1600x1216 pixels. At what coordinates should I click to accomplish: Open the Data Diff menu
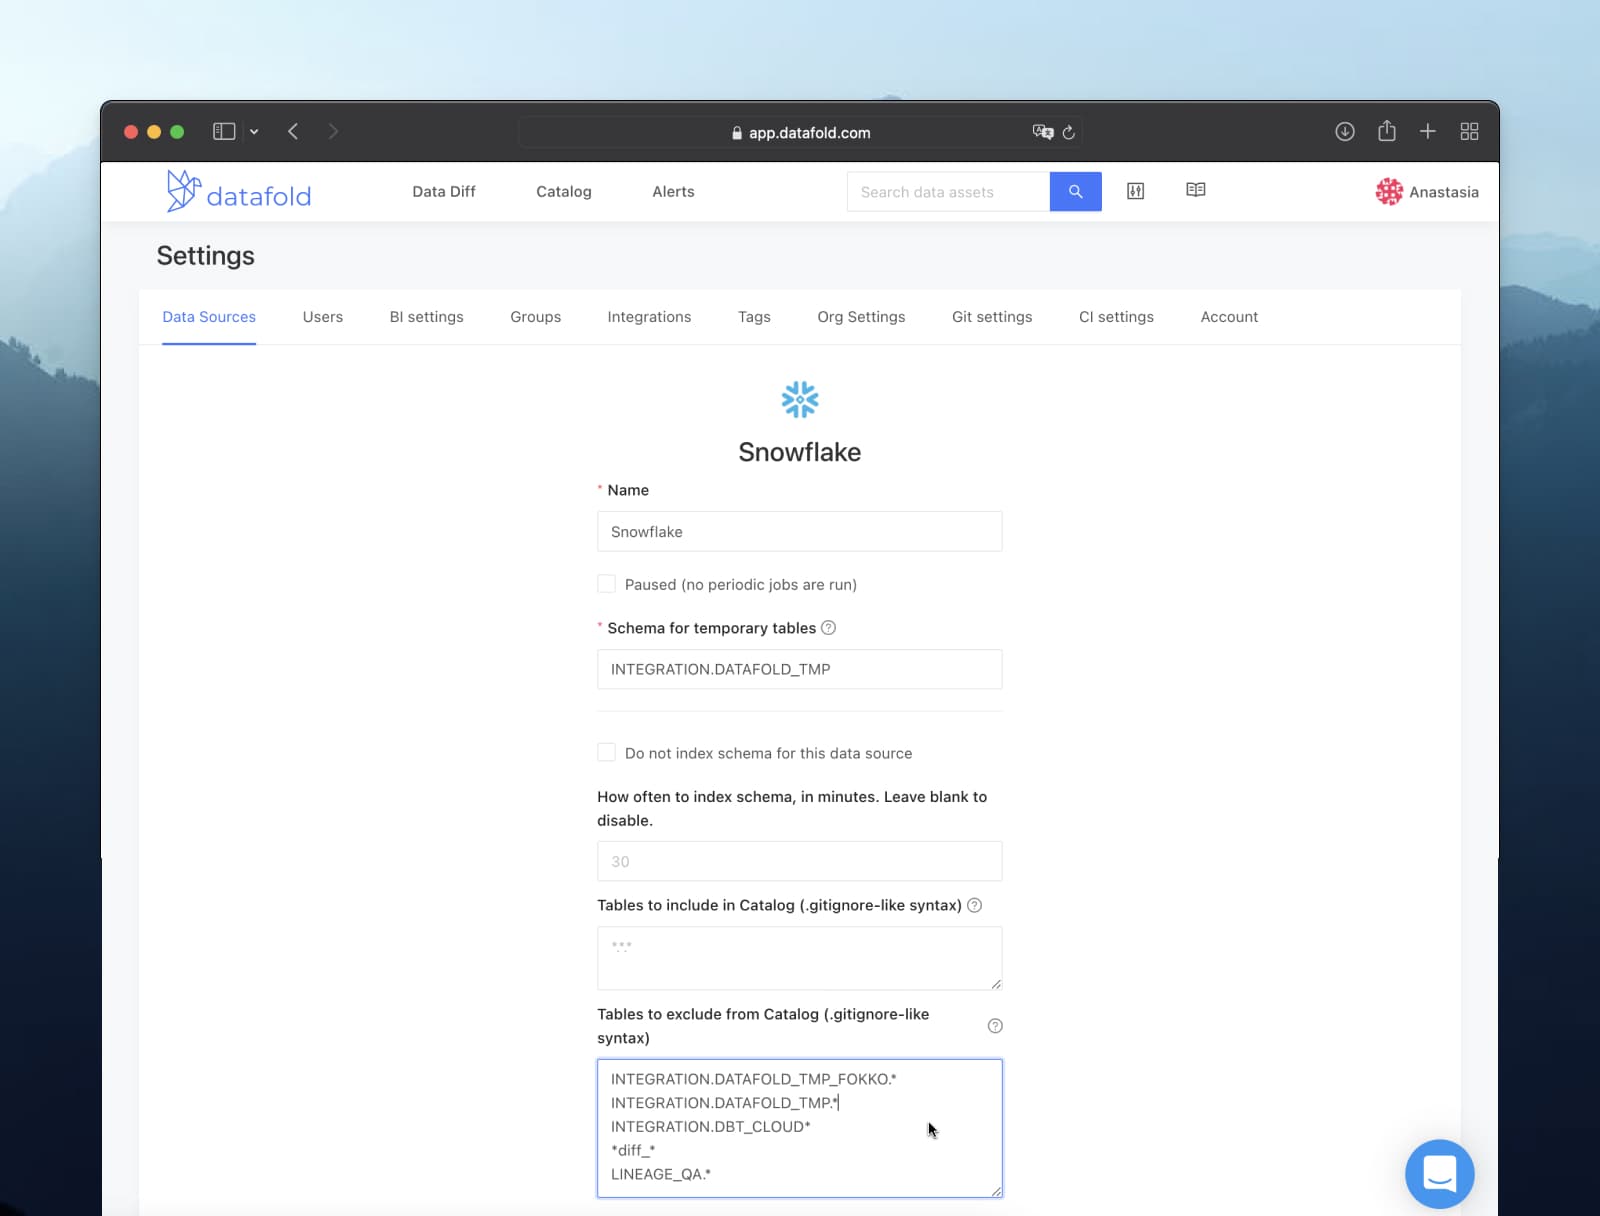click(444, 192)
